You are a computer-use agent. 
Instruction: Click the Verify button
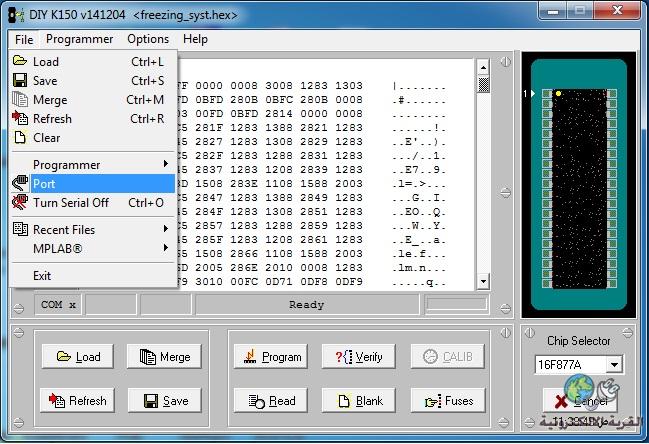coord(358,356)
